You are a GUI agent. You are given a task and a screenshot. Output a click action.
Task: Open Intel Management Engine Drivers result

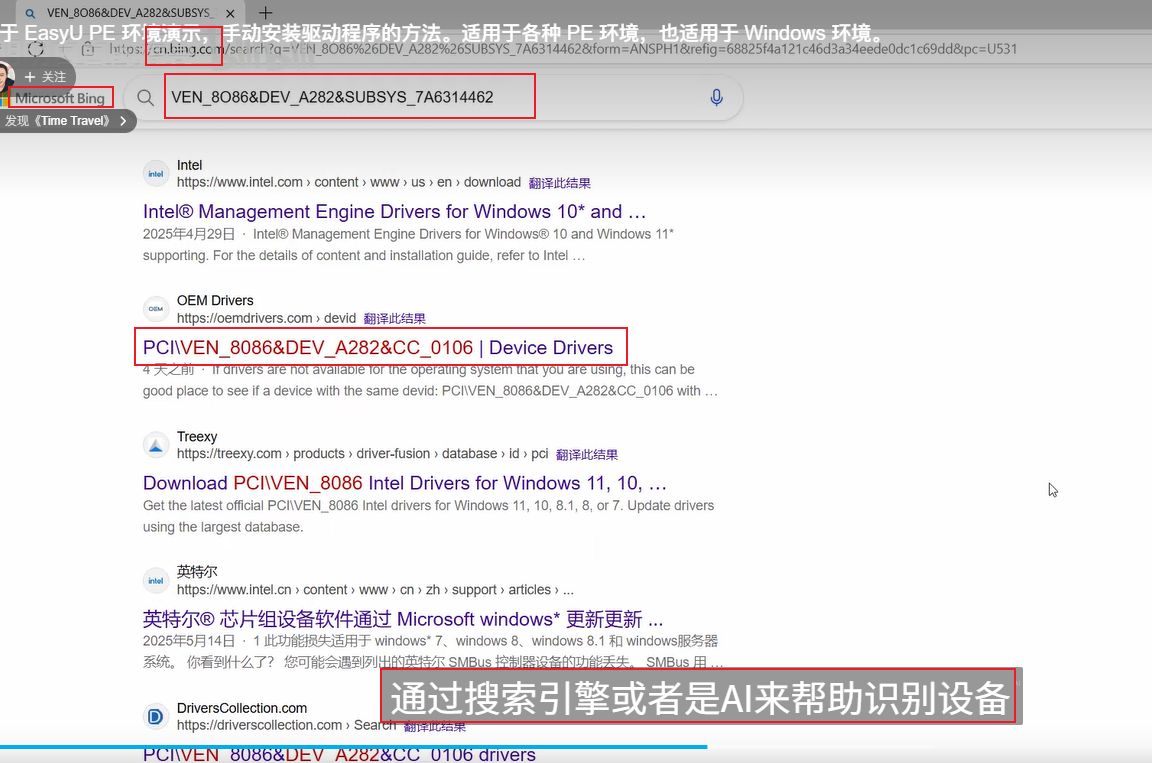pyautogui.click(x=395, y=211)
